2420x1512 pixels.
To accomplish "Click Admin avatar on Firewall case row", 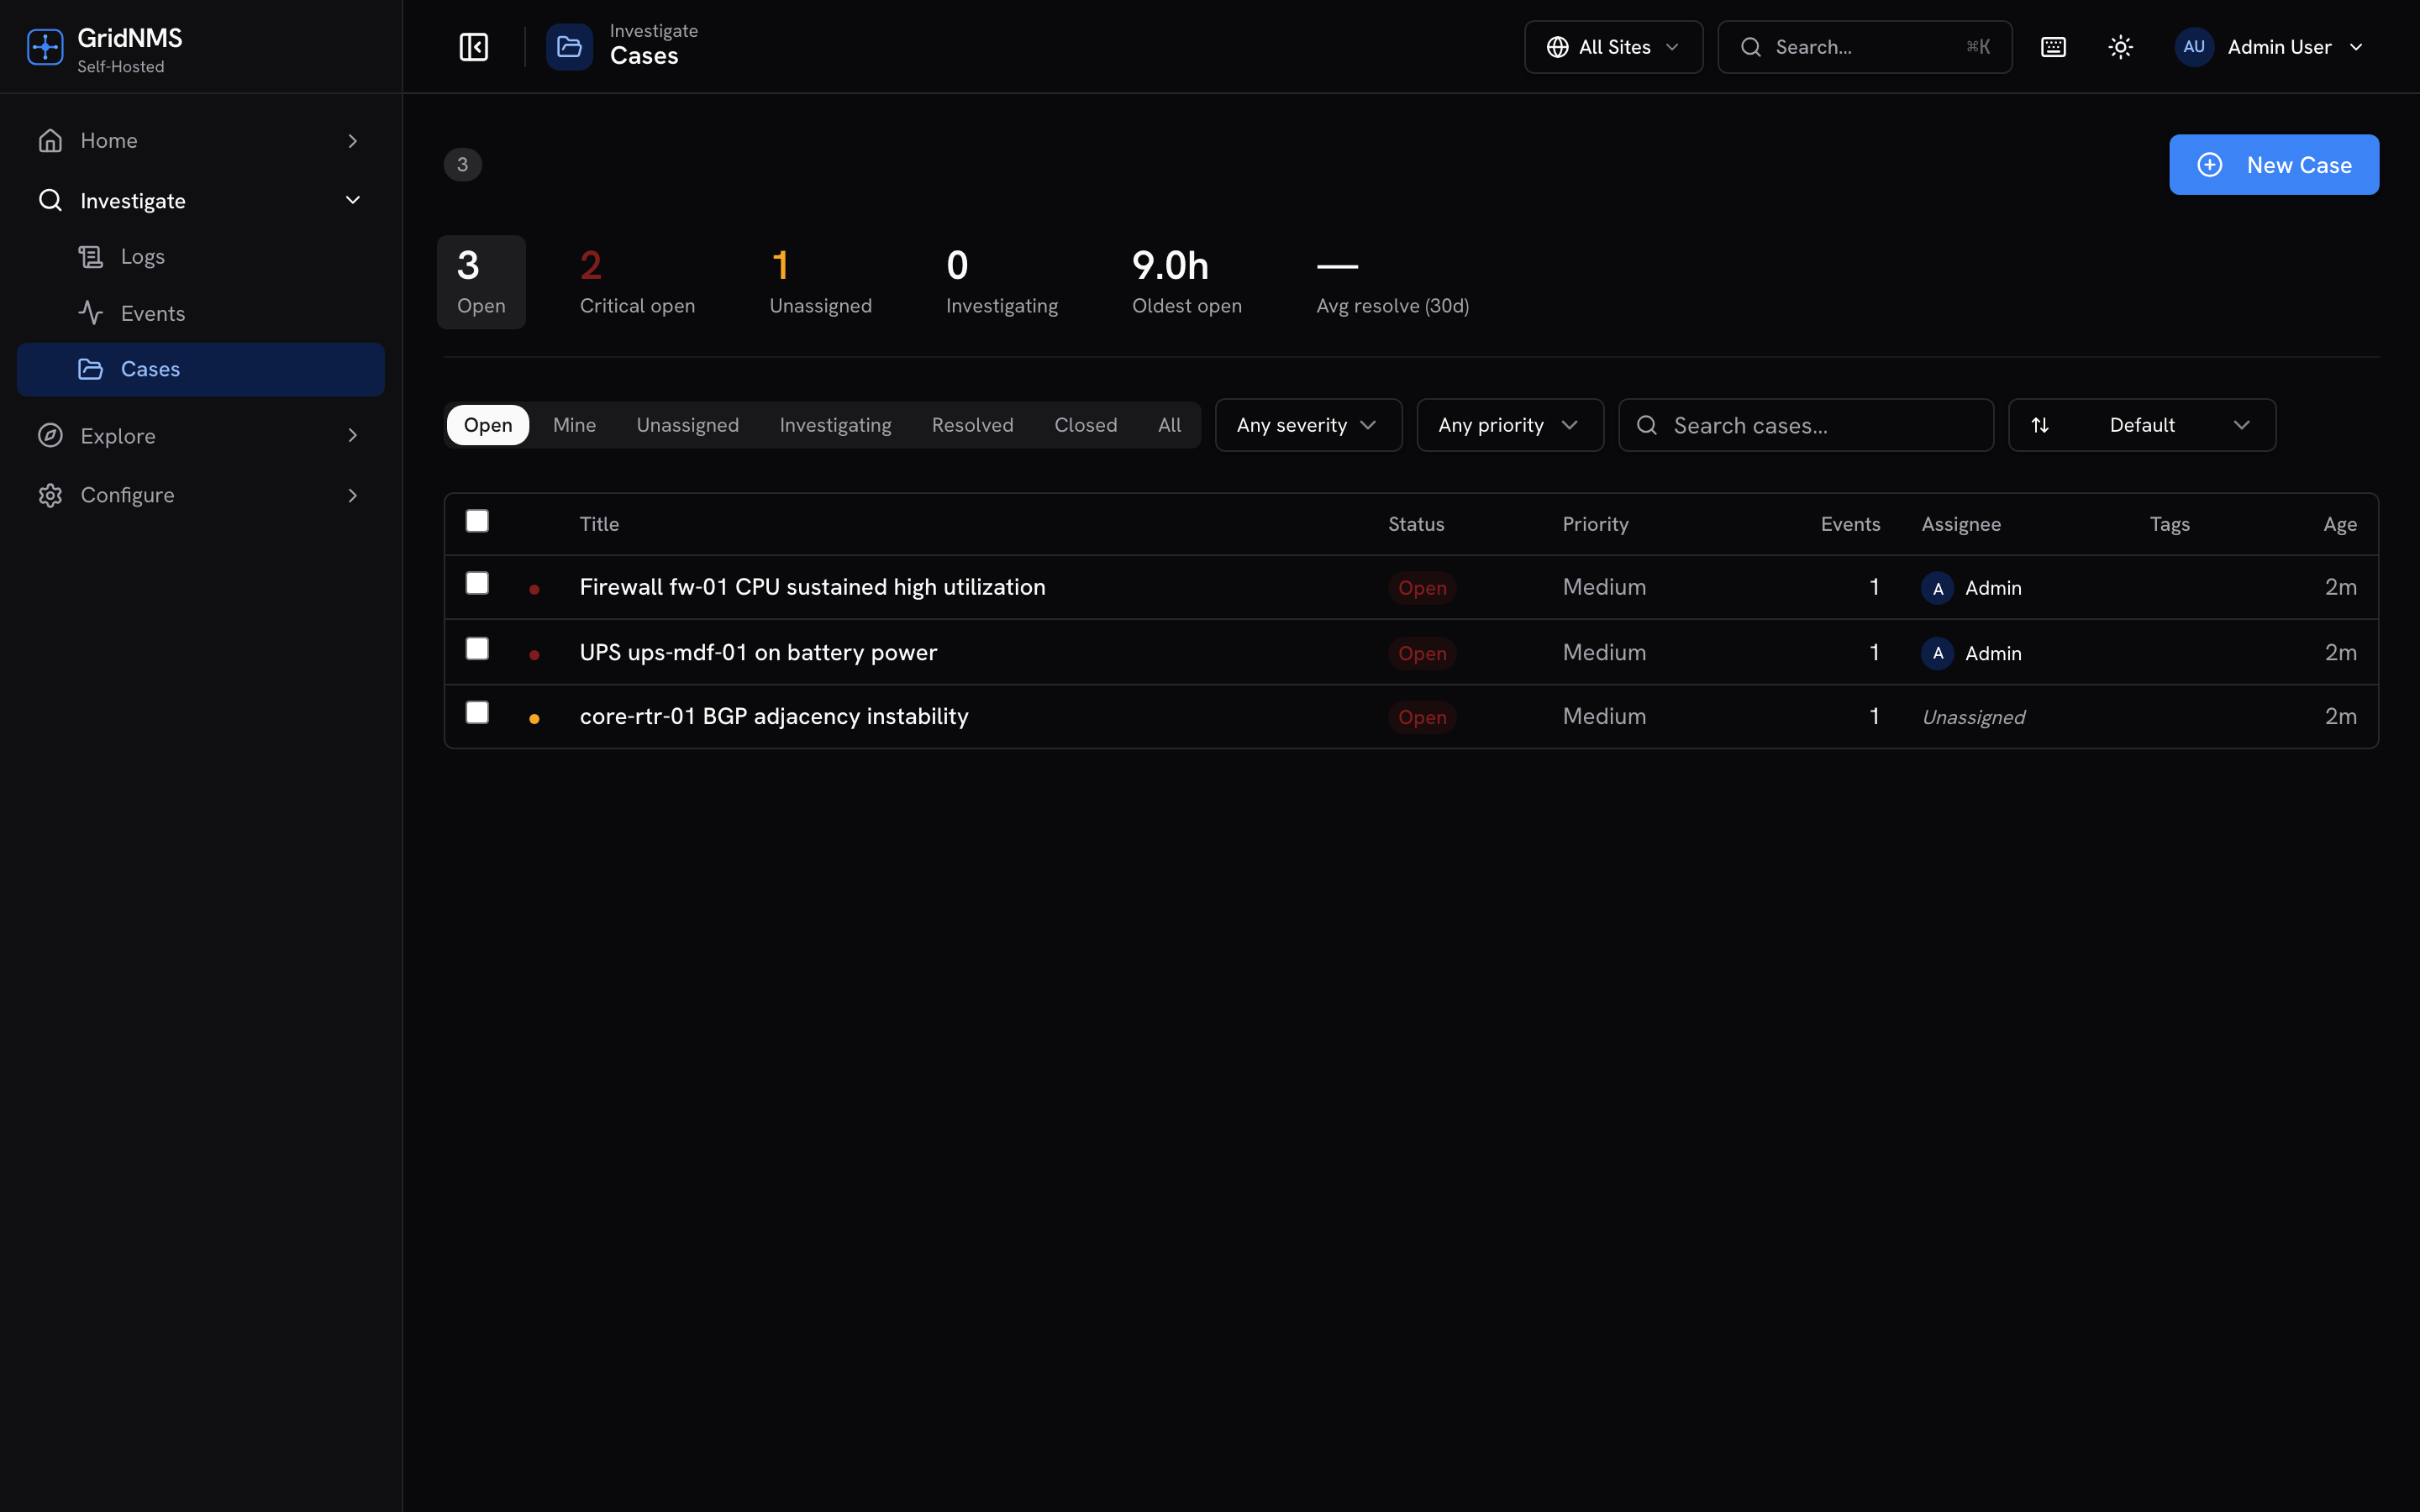I will 1937,588.
